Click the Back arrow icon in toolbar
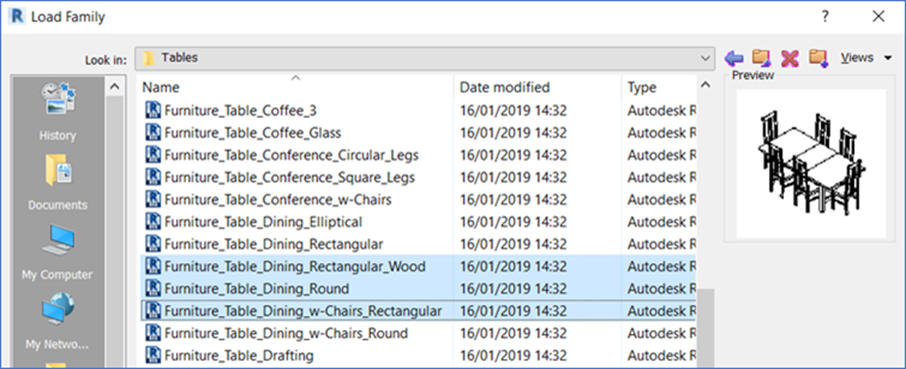This screenshot has height=369, width=906. coord(734,58)
